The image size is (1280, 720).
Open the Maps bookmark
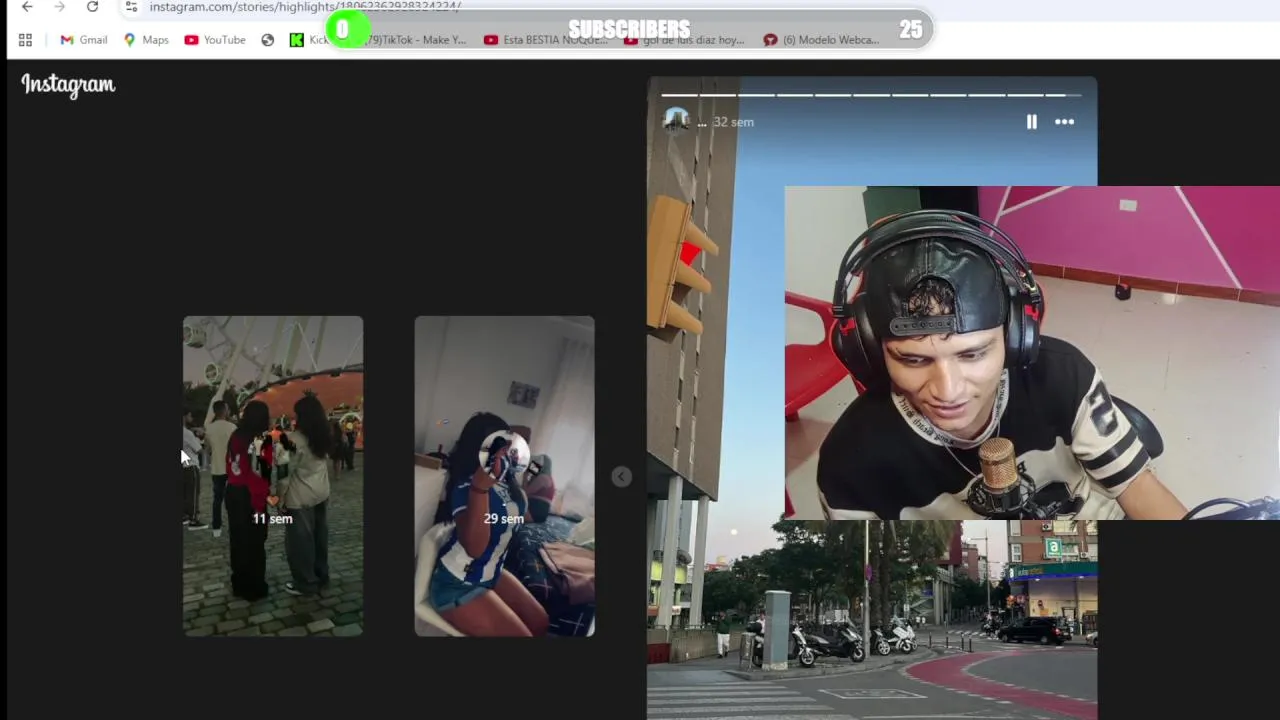(x=146, y=40)
